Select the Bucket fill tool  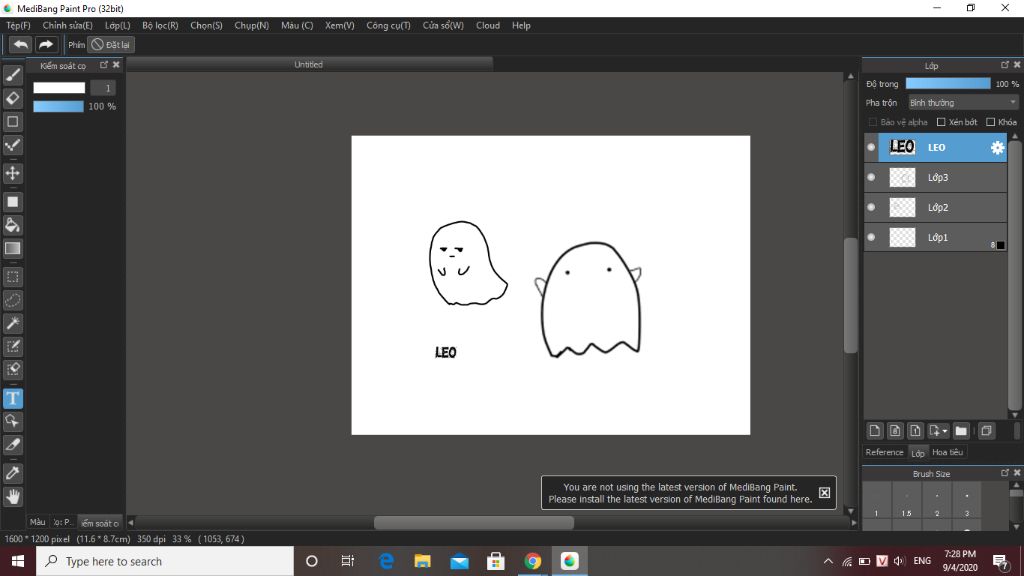(x=12, y=225)
